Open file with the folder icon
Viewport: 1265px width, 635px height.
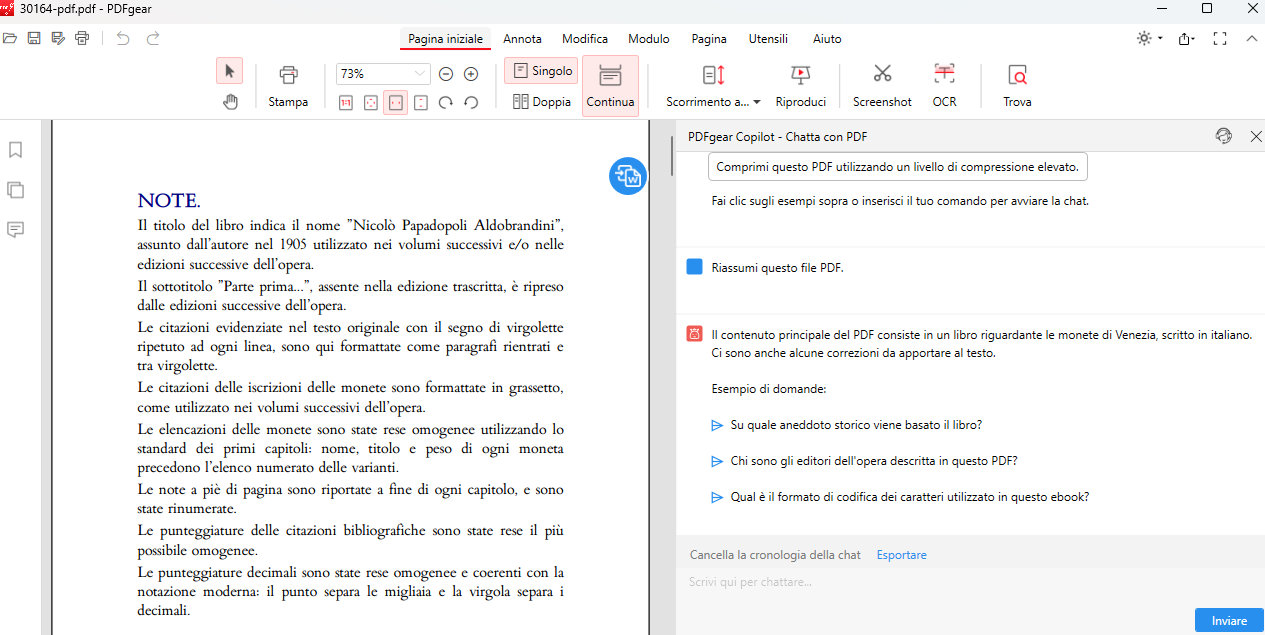tap(10, 39)
